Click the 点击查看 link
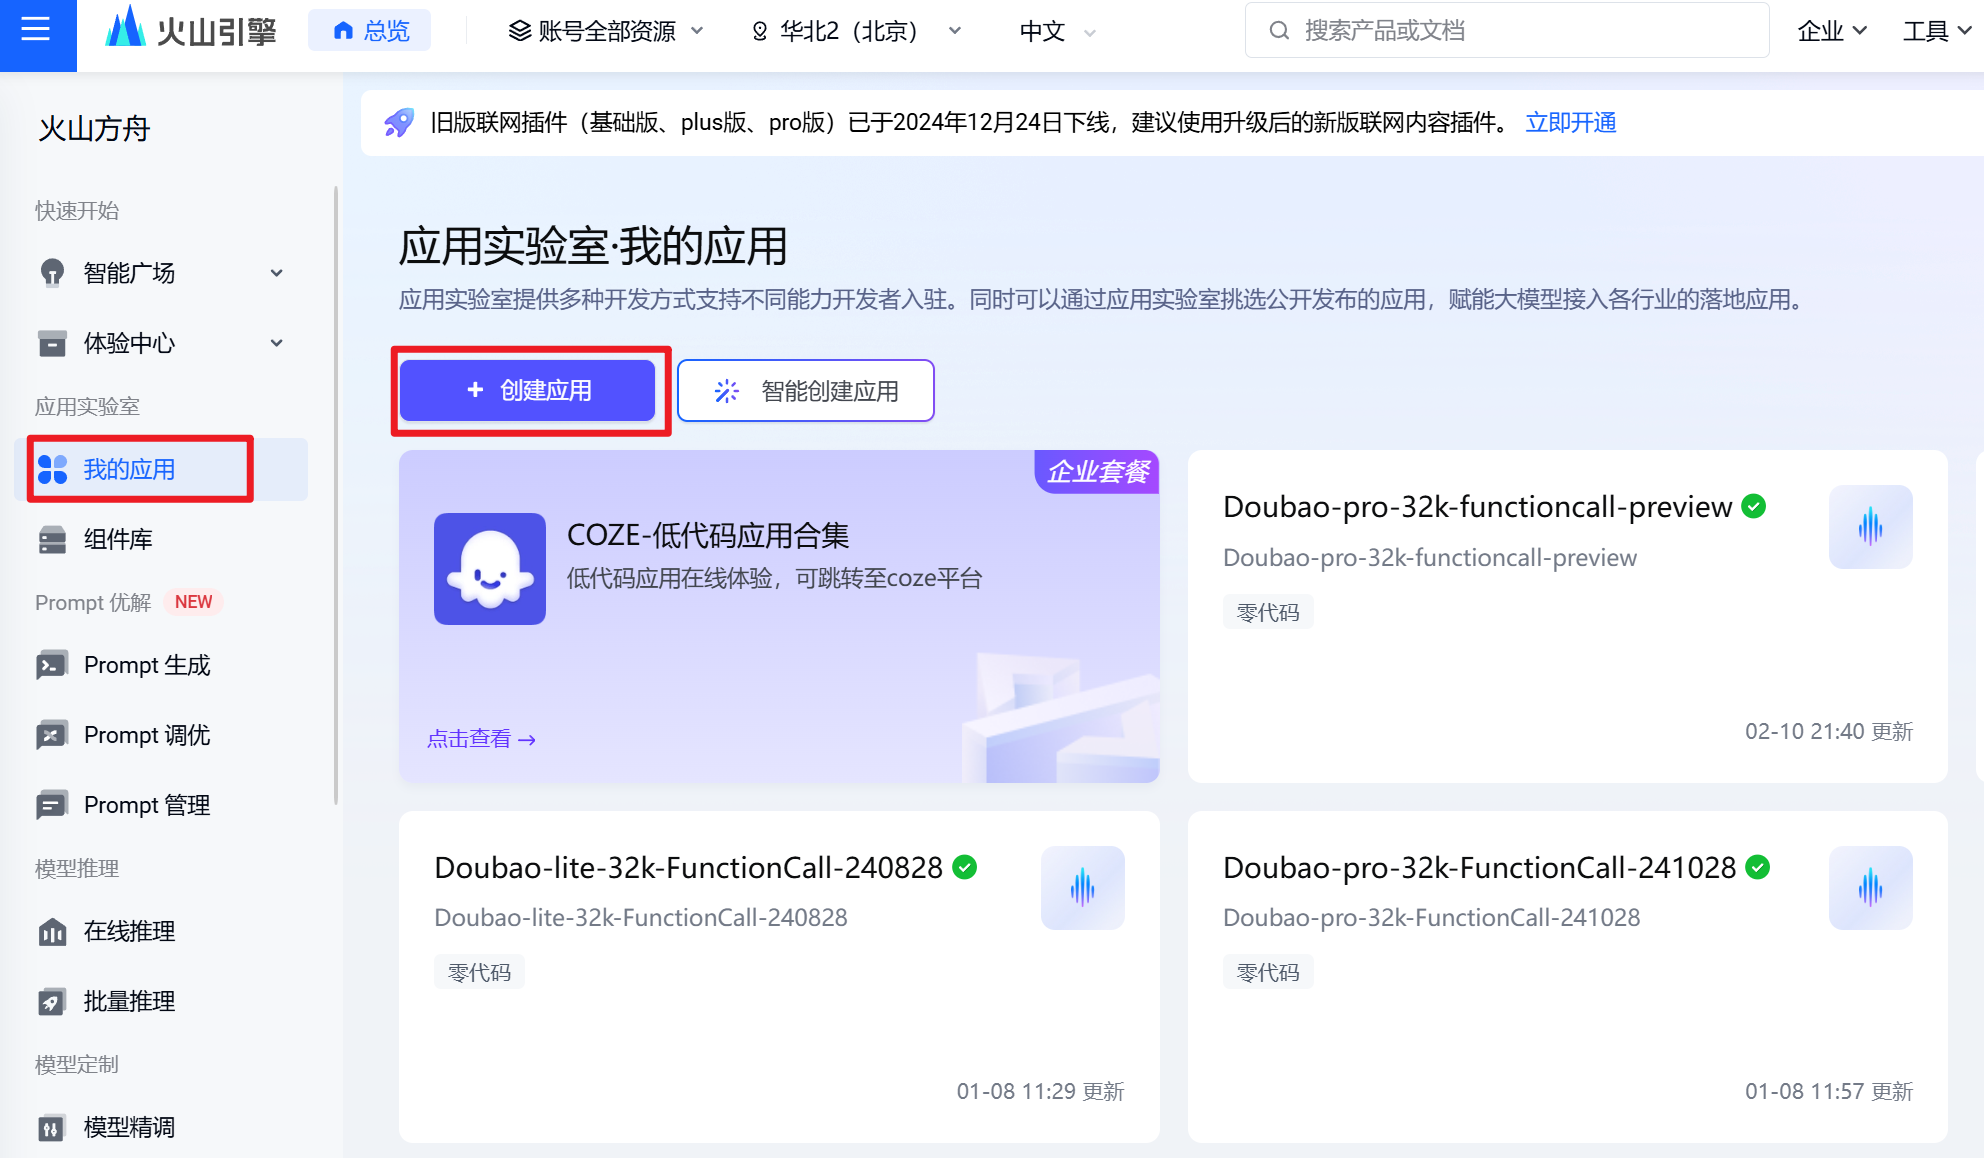Image resolution: width=1984 pixels, height=1158 pixels. (x=482, y=739)
